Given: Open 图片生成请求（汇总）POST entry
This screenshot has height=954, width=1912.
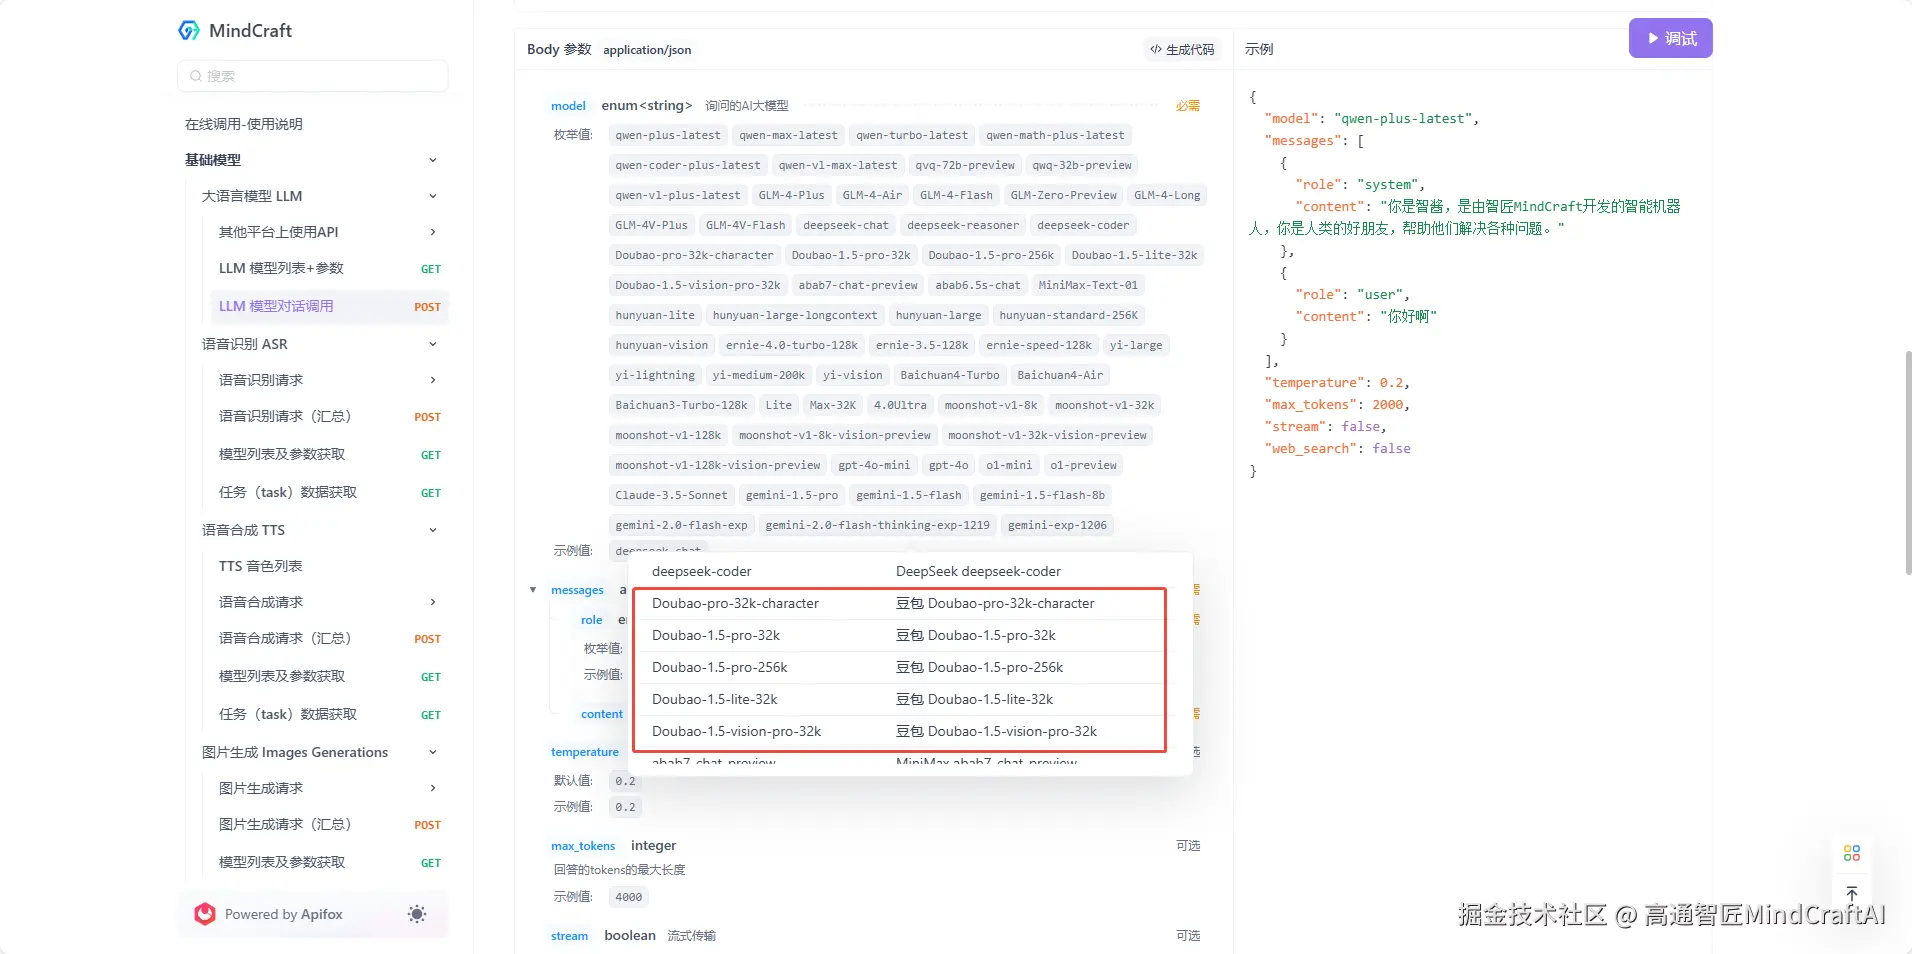Looking at the screenshot, I should [330, 824].
